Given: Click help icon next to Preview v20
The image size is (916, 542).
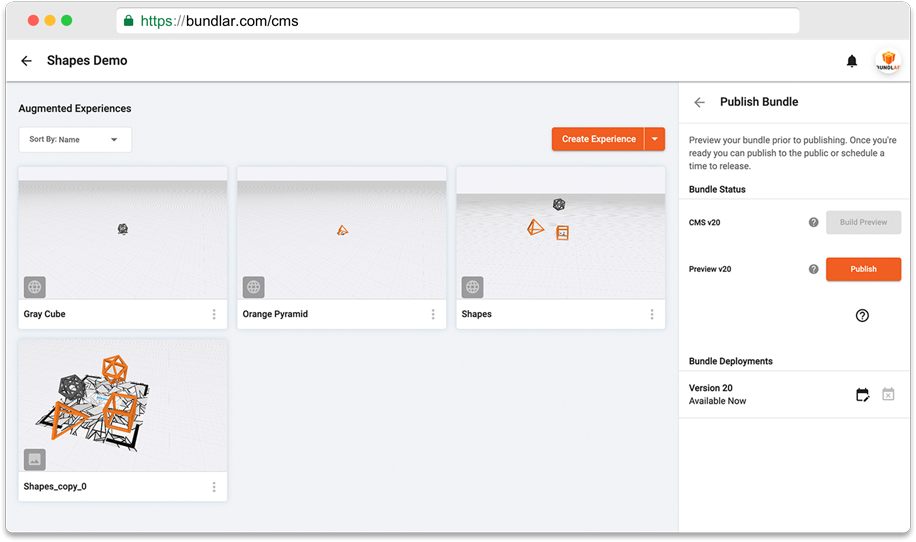Looking at the screenshot, I should click(x=813, y=269).
